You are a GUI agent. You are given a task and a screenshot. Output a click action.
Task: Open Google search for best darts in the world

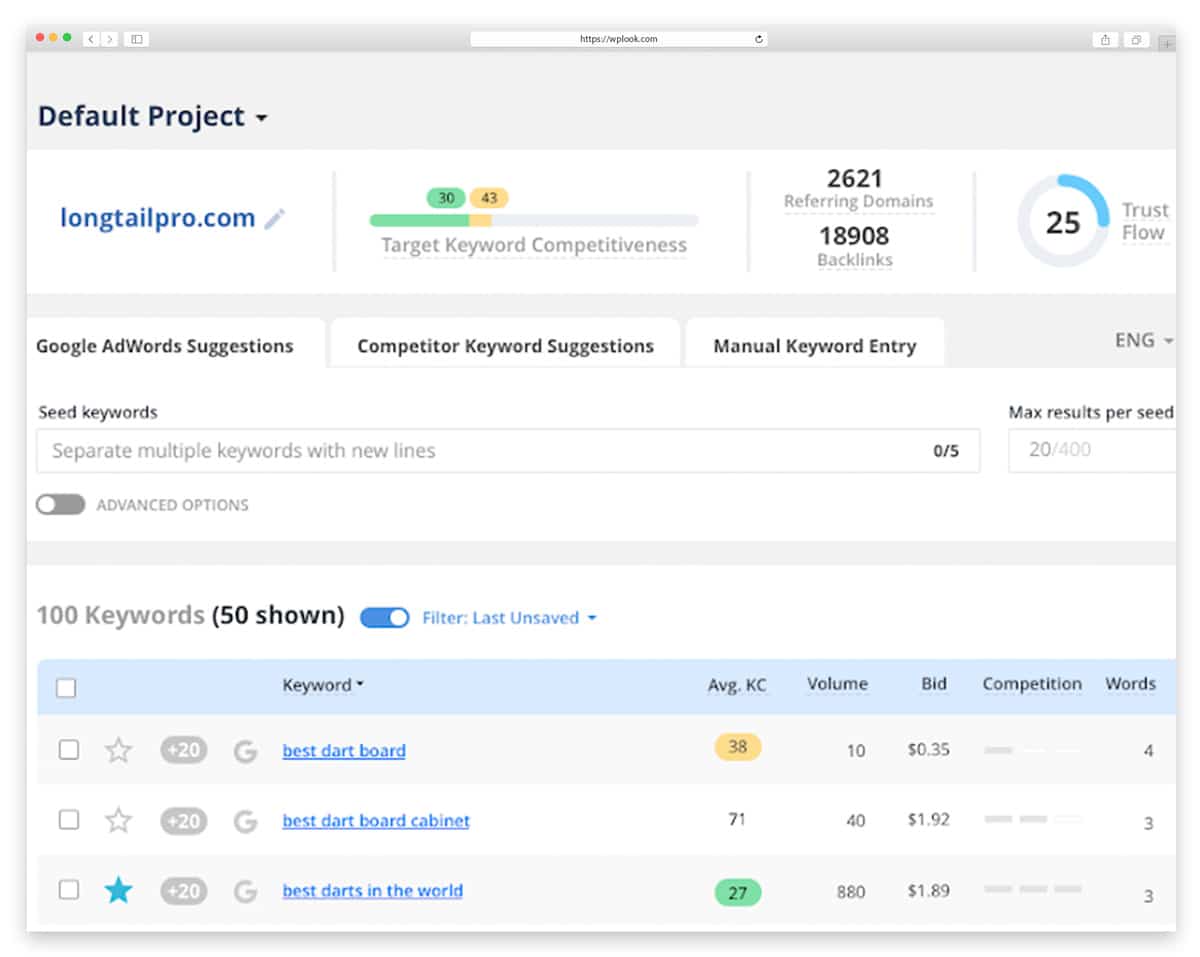coord(245,891)
